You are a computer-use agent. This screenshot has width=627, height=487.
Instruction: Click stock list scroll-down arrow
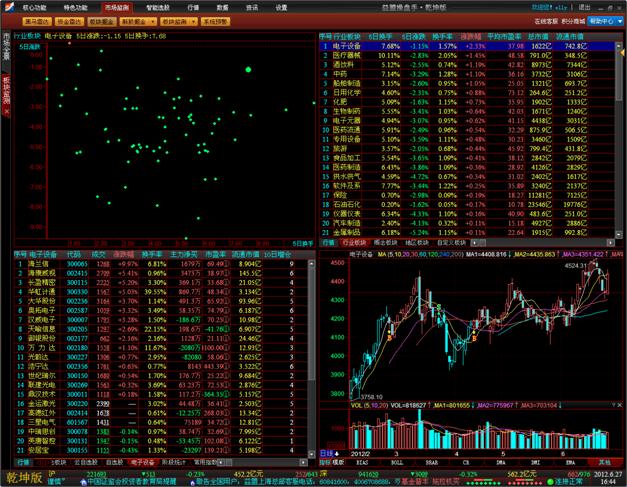(x=312, y=454)
